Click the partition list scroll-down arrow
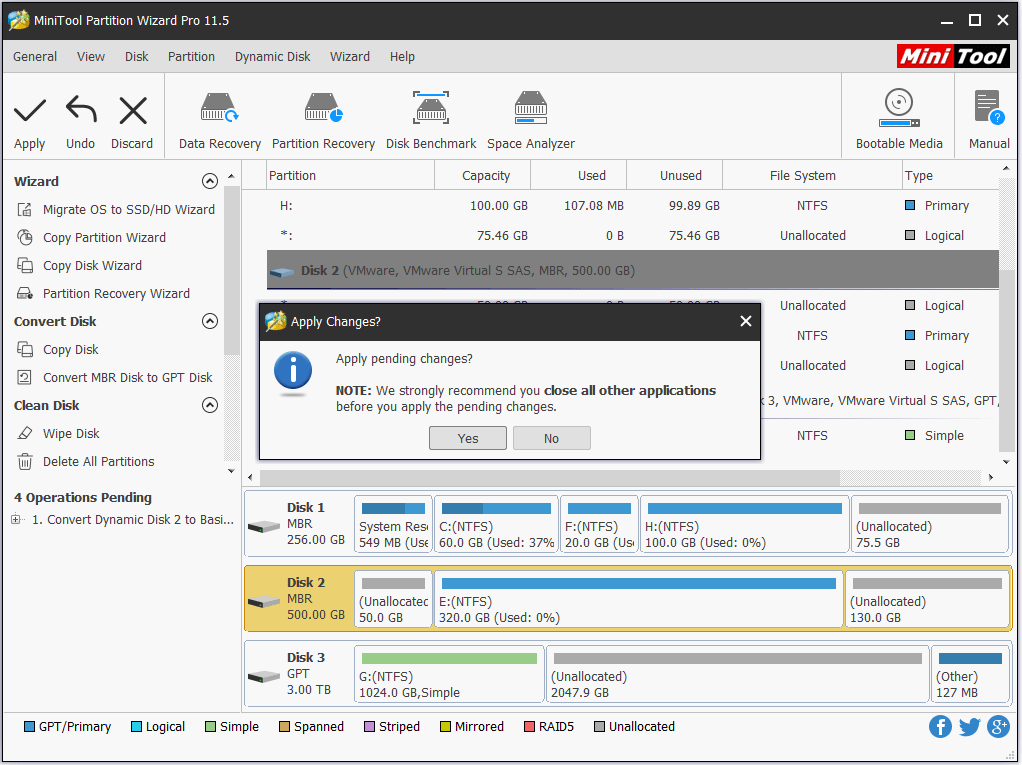This screenshot has height=765, width=1022. pyautogui.click(x=1006, y=462)
